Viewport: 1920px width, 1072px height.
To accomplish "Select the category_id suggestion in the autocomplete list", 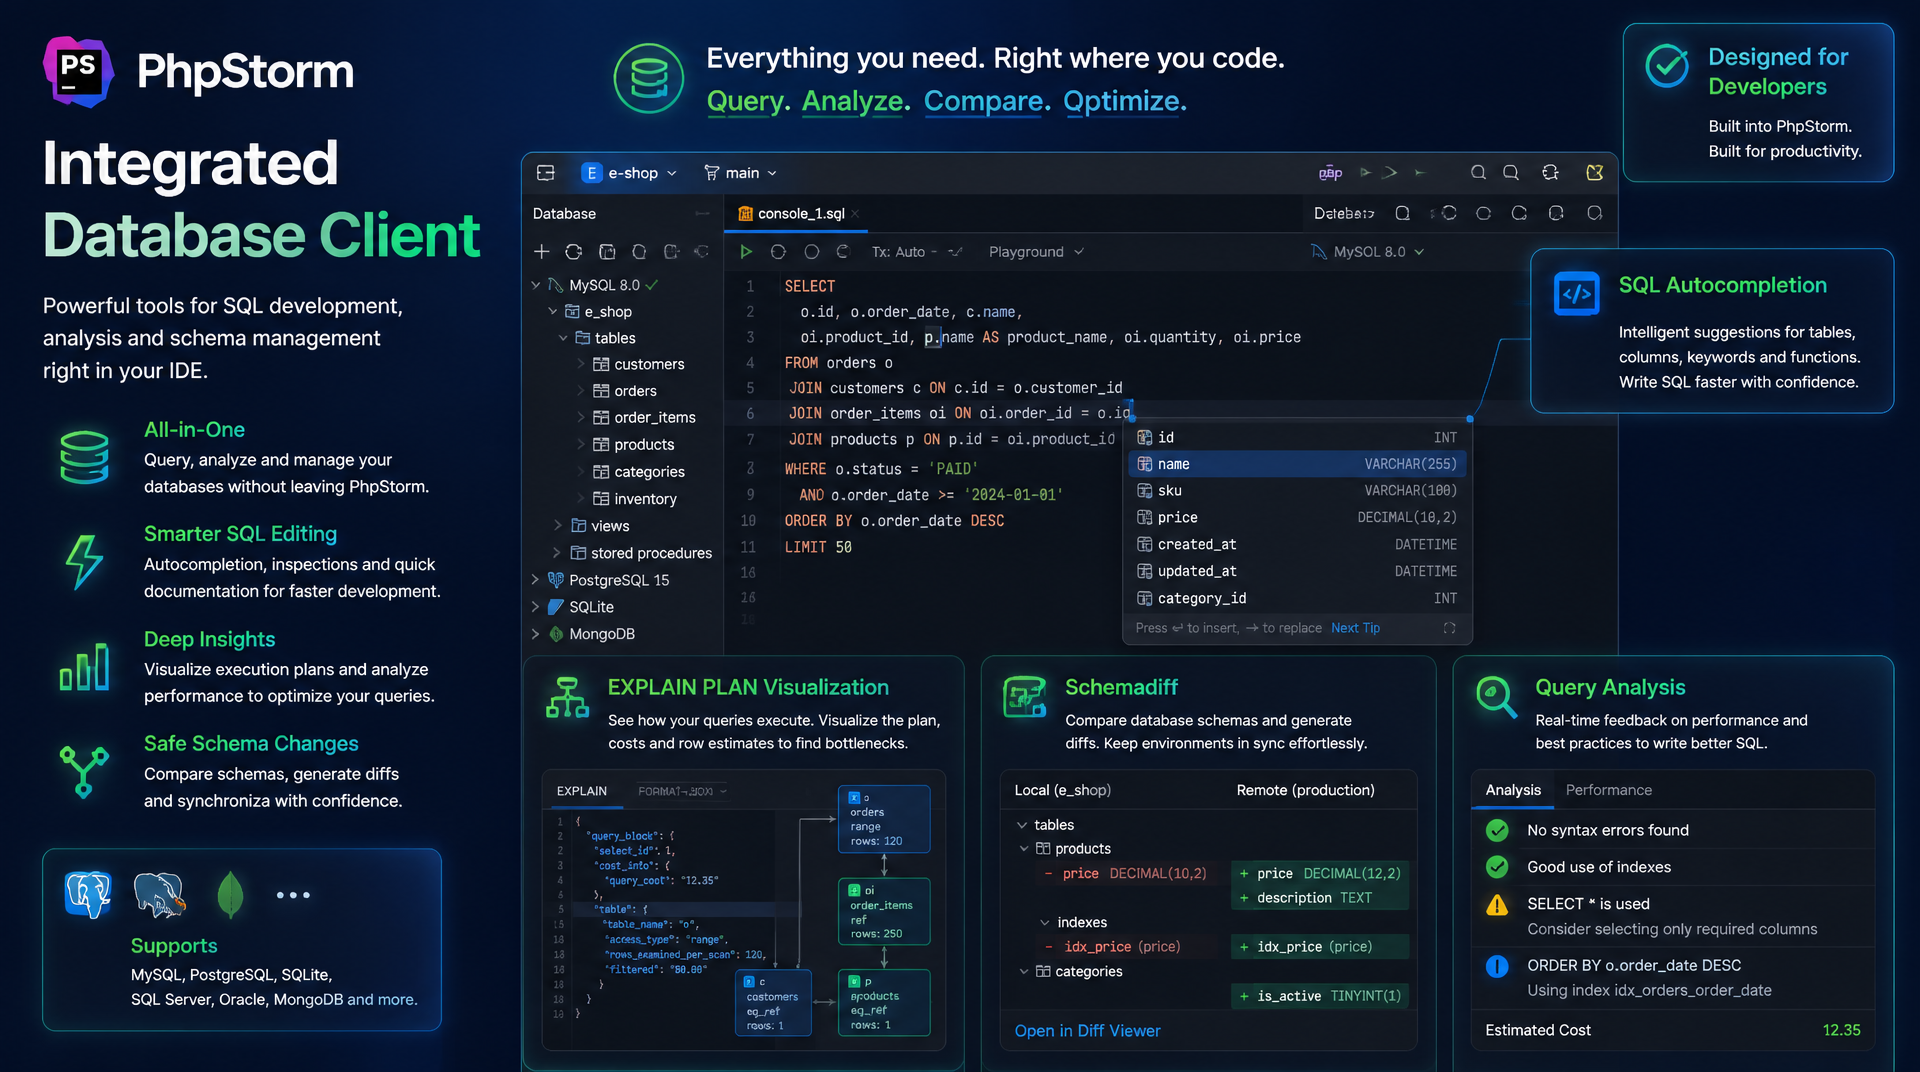I will click(x=1297, y=598).
